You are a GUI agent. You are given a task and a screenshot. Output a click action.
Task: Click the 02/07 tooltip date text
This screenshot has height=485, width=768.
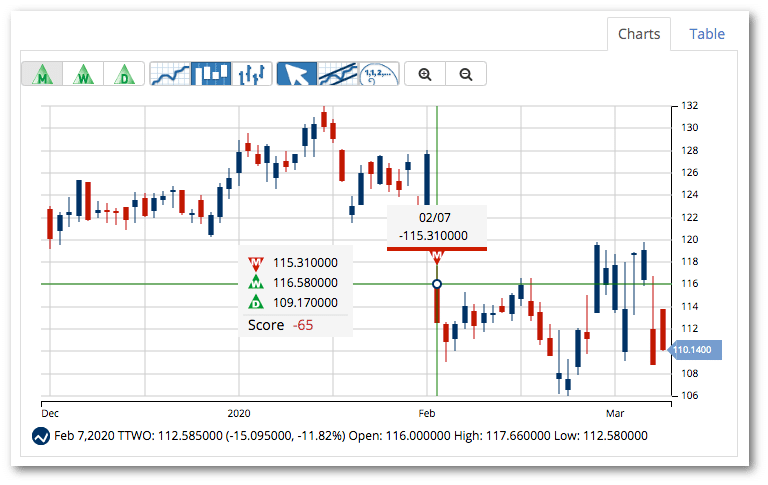click(x=434, y=218)
